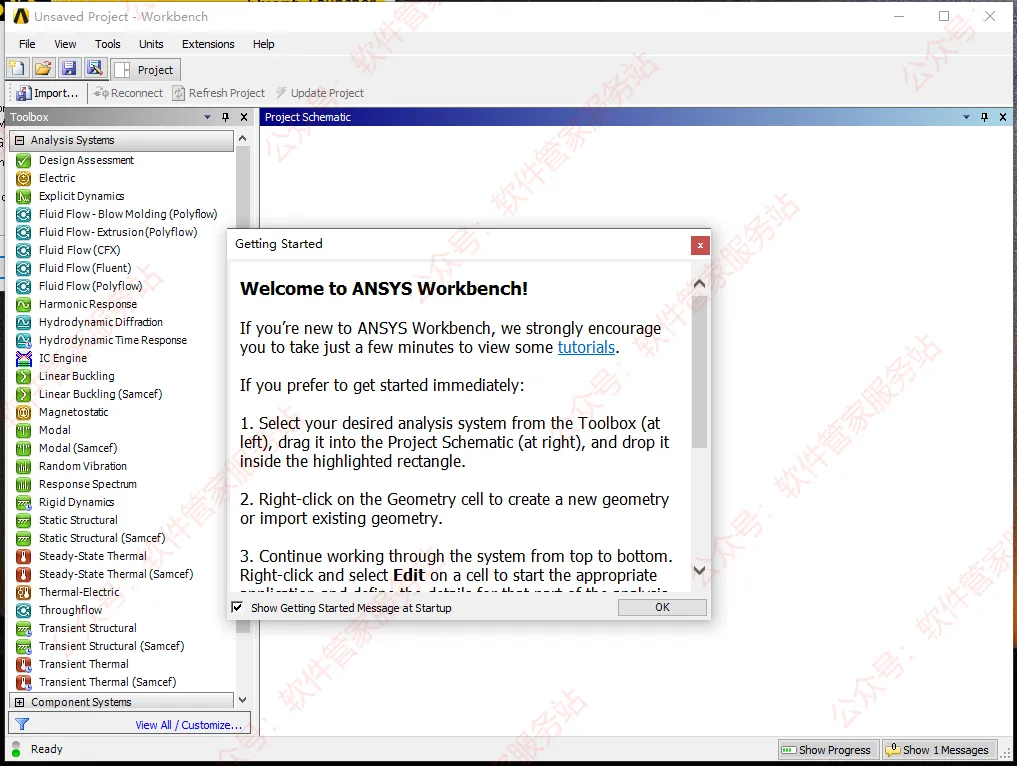Open the Toolbox panel dropdown arrow
This screenshot has width=1017, height=766.
point(208,117)
